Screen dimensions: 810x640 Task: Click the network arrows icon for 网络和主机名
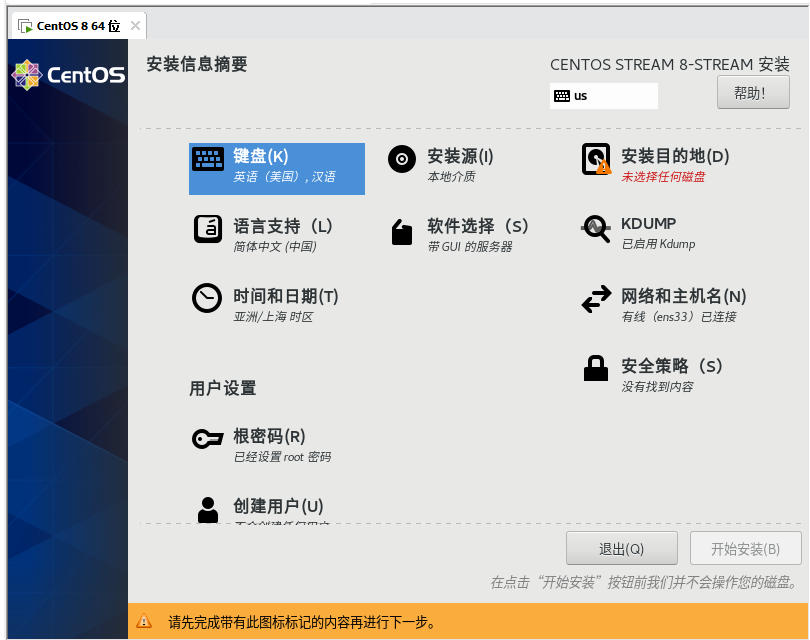tap(596, 299)
